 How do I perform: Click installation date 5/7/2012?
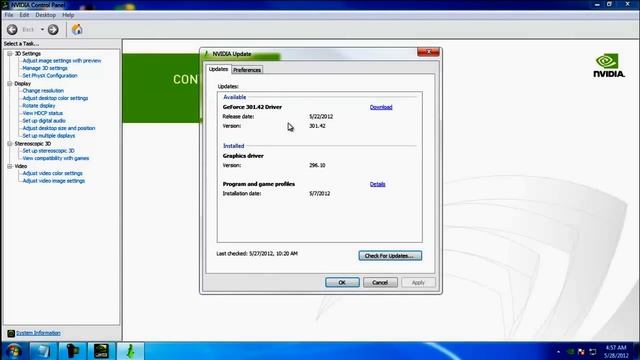point(320,193)
